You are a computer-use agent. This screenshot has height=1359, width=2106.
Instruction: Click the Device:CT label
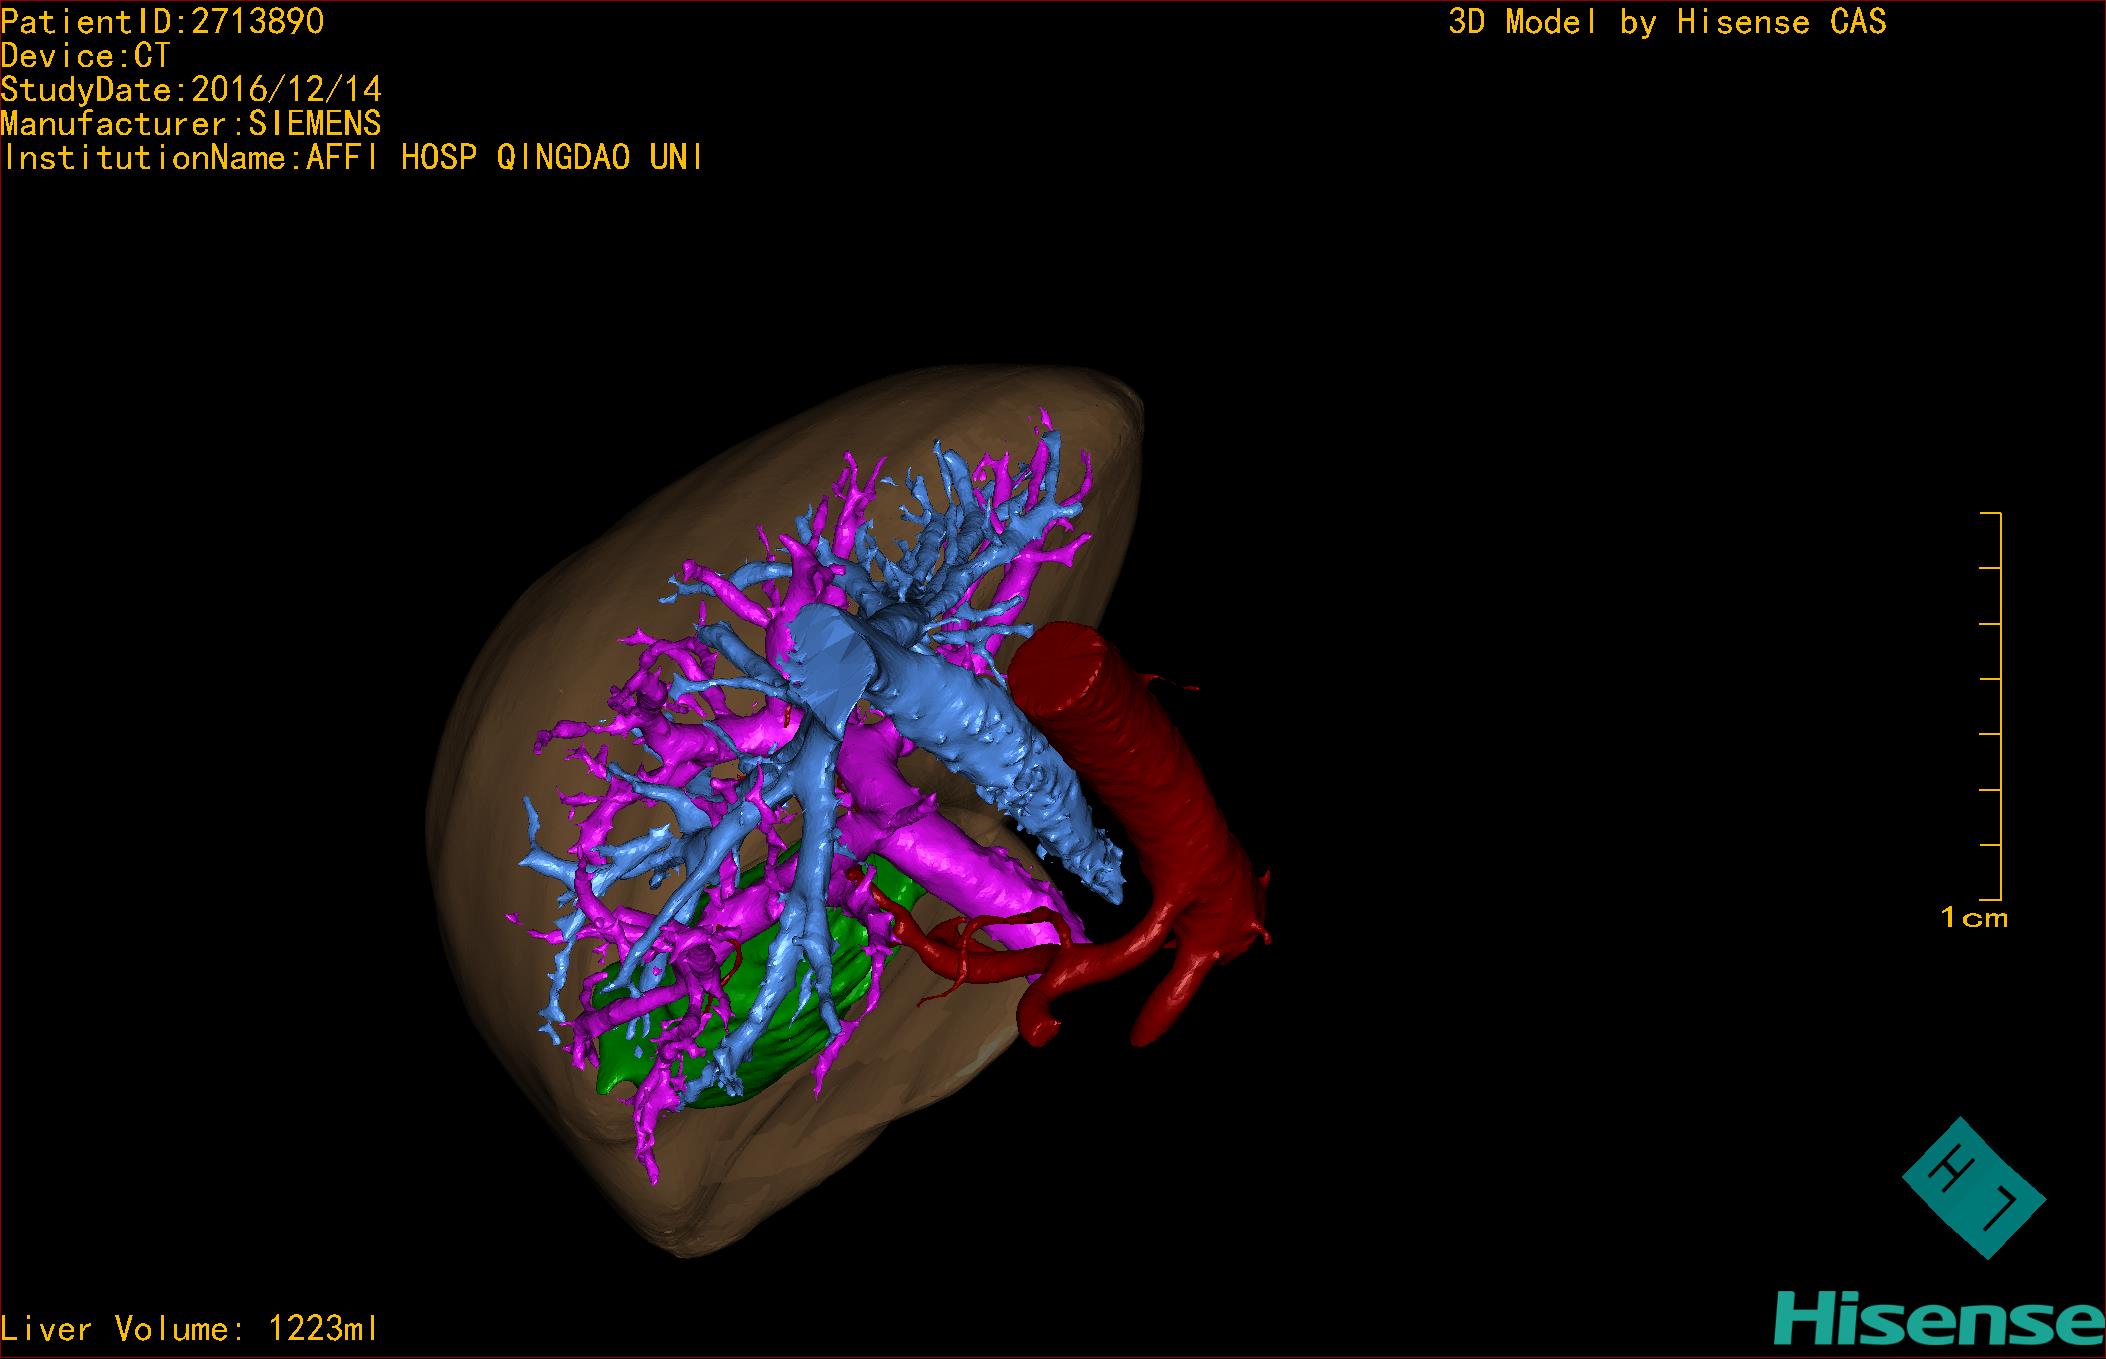click(86, 56)
